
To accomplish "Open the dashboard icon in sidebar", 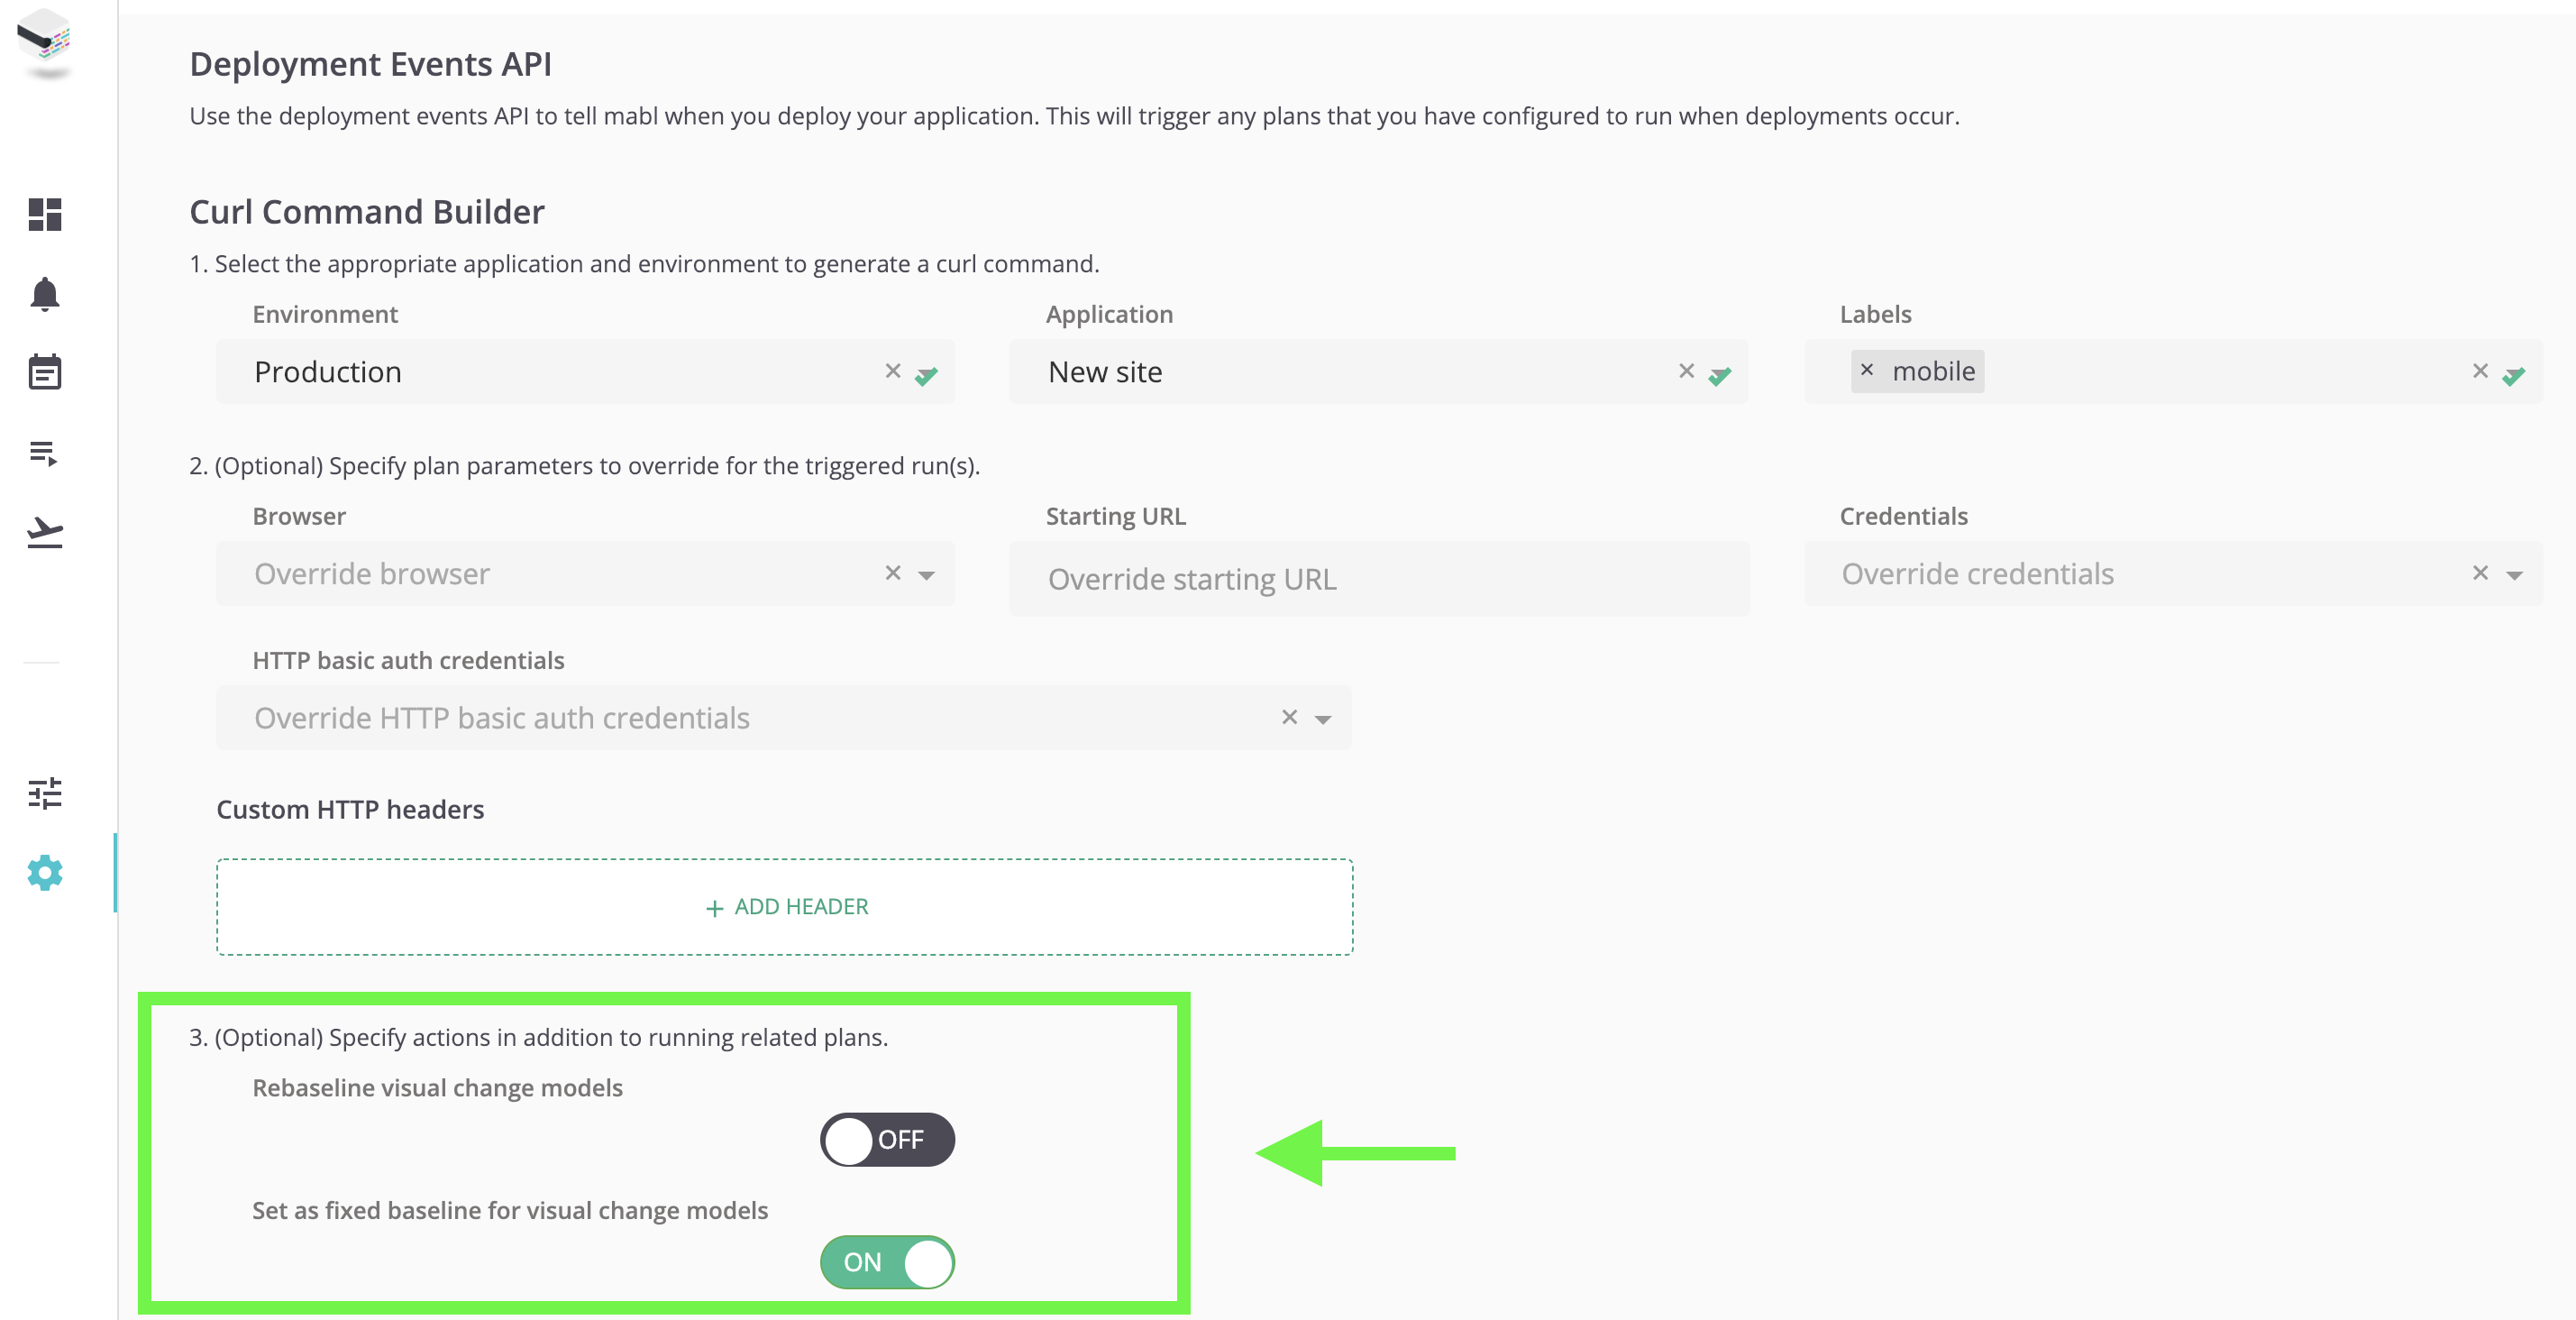I will click(x=44, y=214).
